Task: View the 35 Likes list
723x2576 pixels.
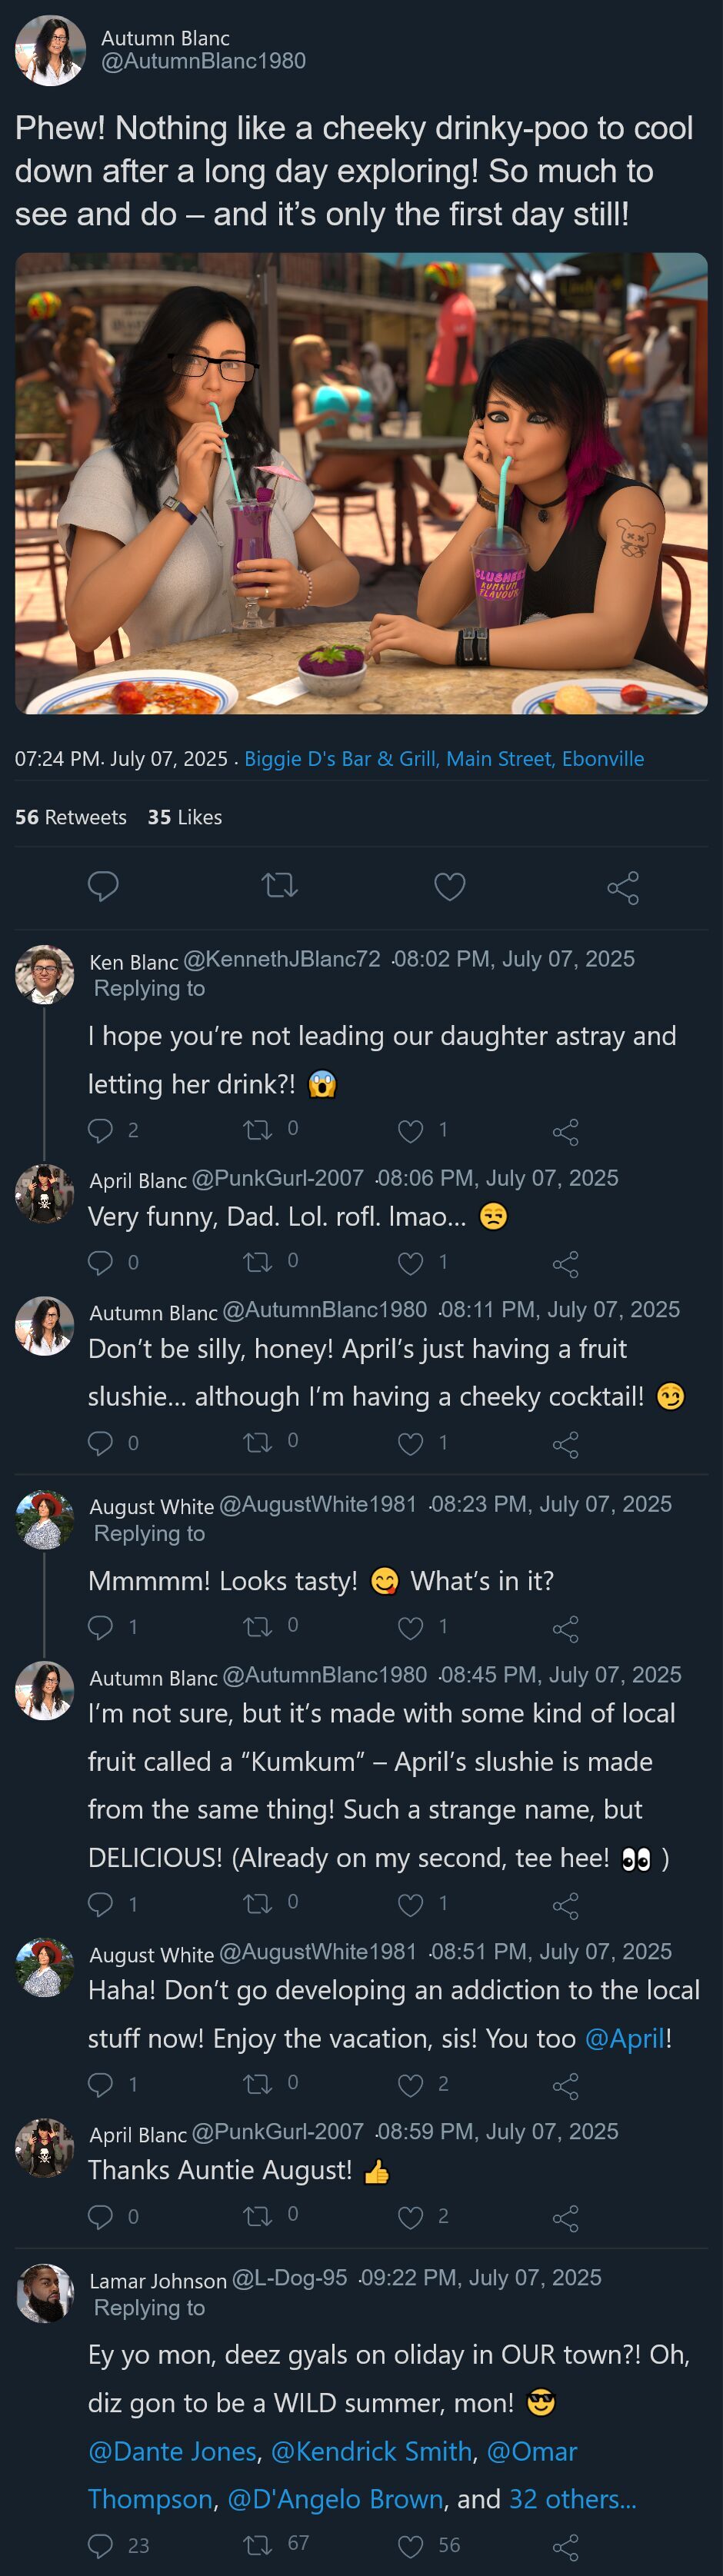Action: pyautogui.click(x=185, y=817)
